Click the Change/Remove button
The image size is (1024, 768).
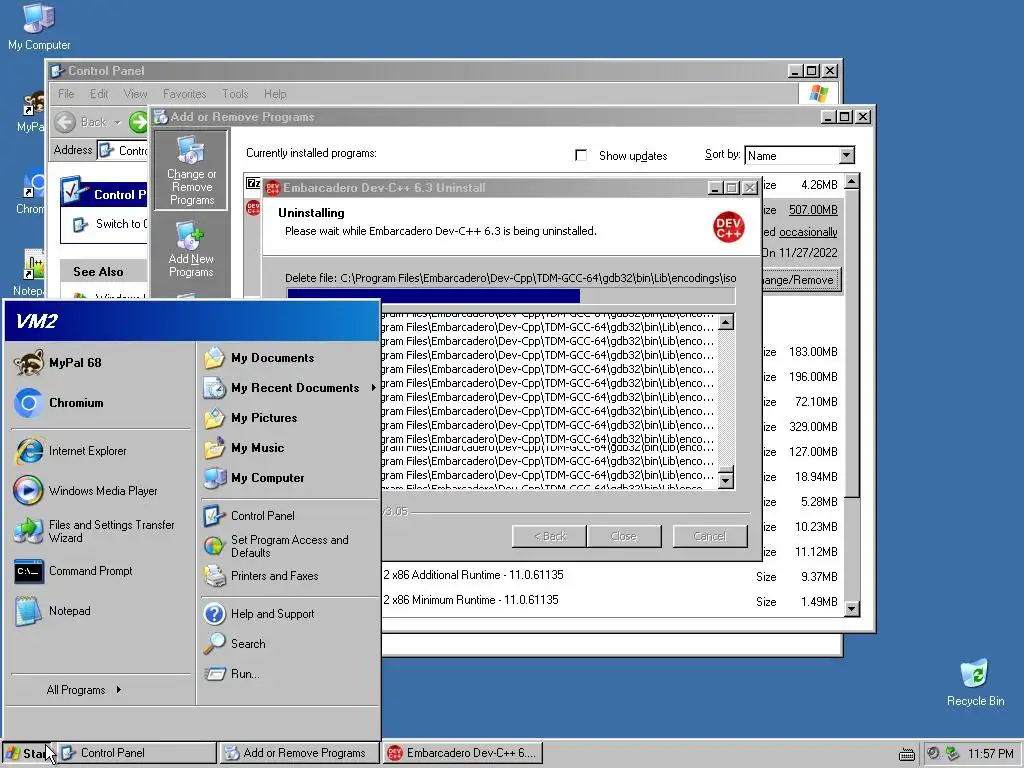pyautogui.click(x=801, y=280)
